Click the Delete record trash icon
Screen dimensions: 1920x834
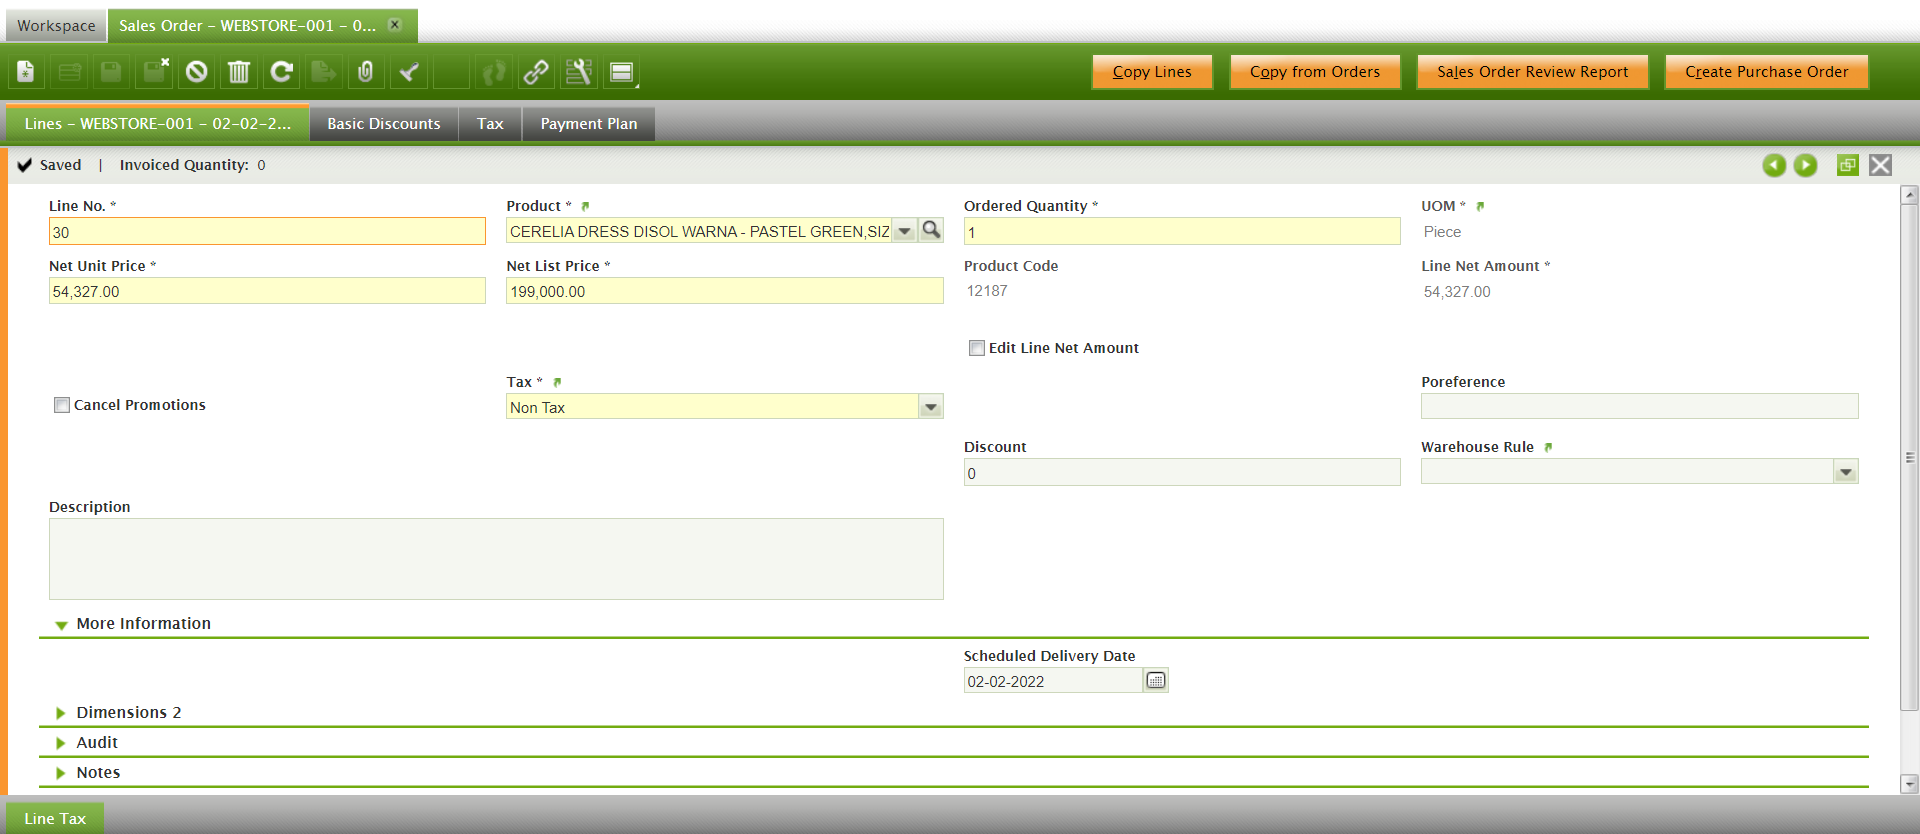click(239, 72)
